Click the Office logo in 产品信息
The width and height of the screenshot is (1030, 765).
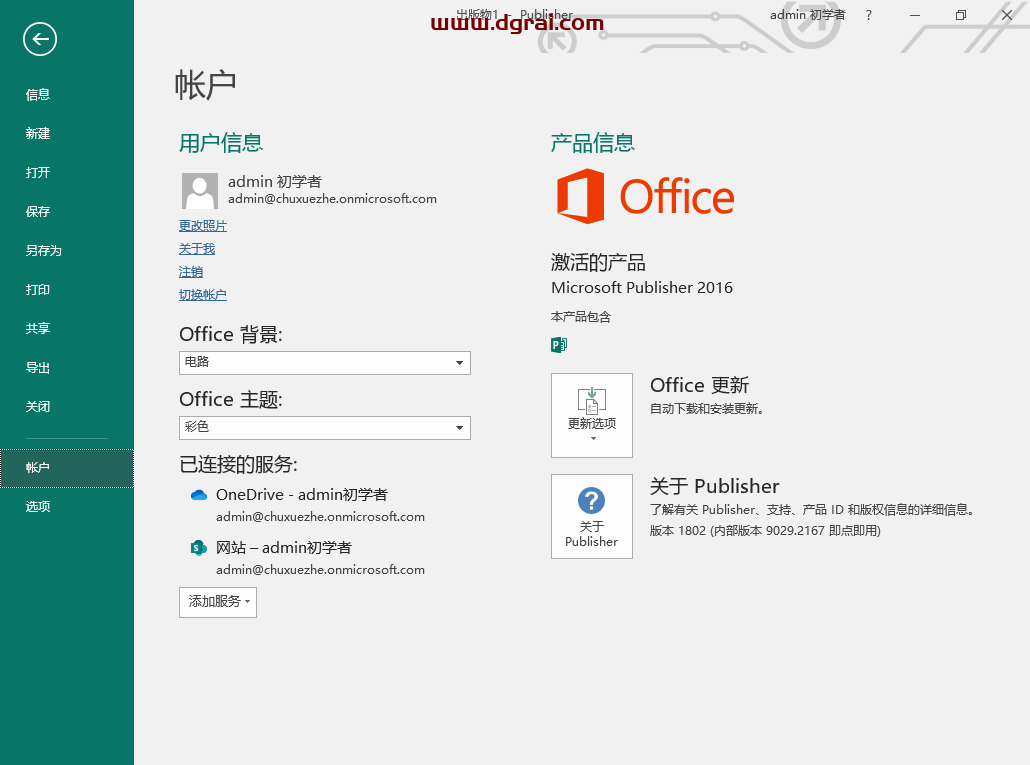(645, 196)
